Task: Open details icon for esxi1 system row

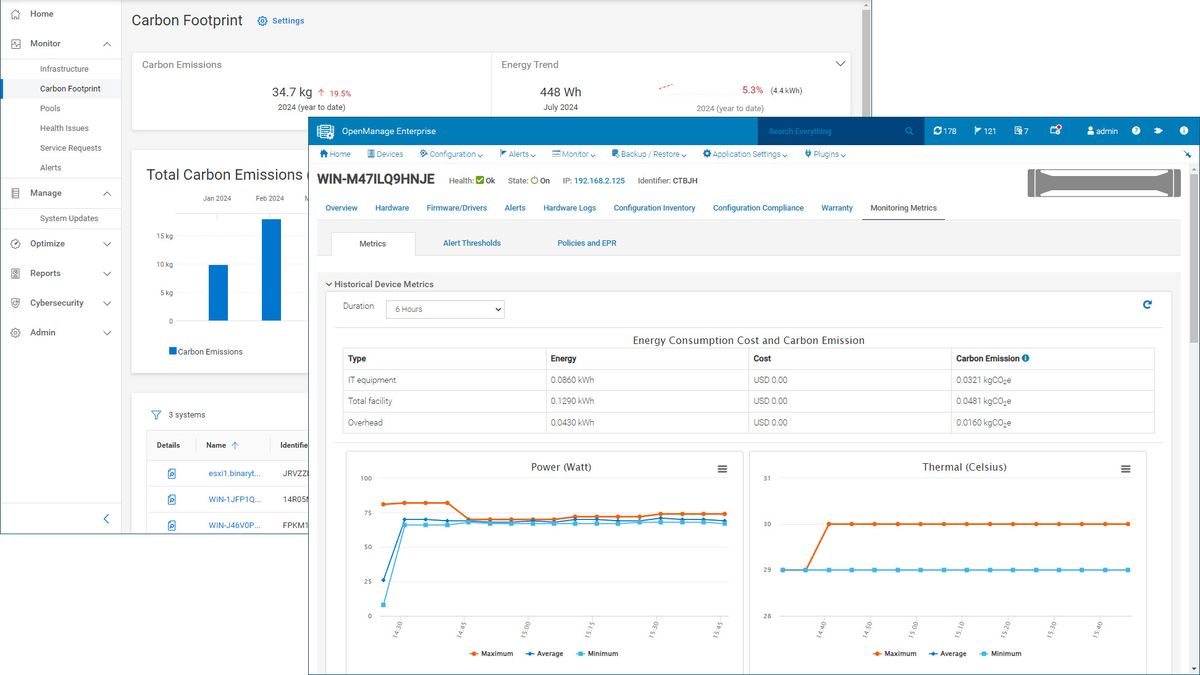Action: pos(171,473)
